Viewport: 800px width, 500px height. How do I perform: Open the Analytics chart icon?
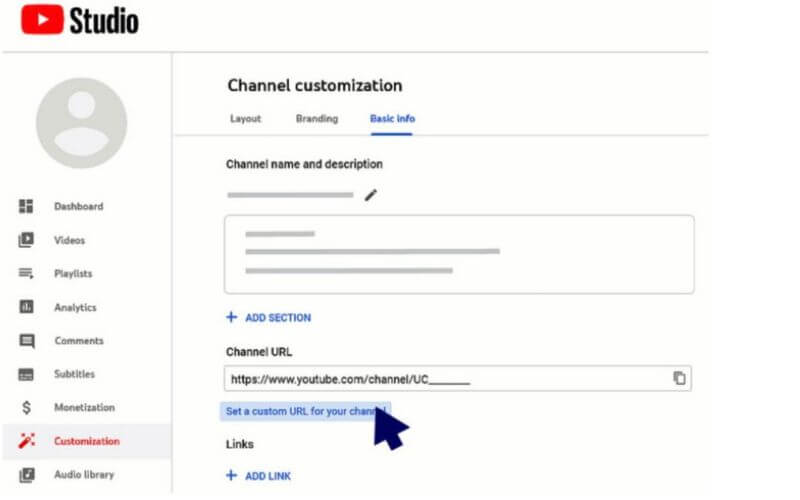click(27, 308)
